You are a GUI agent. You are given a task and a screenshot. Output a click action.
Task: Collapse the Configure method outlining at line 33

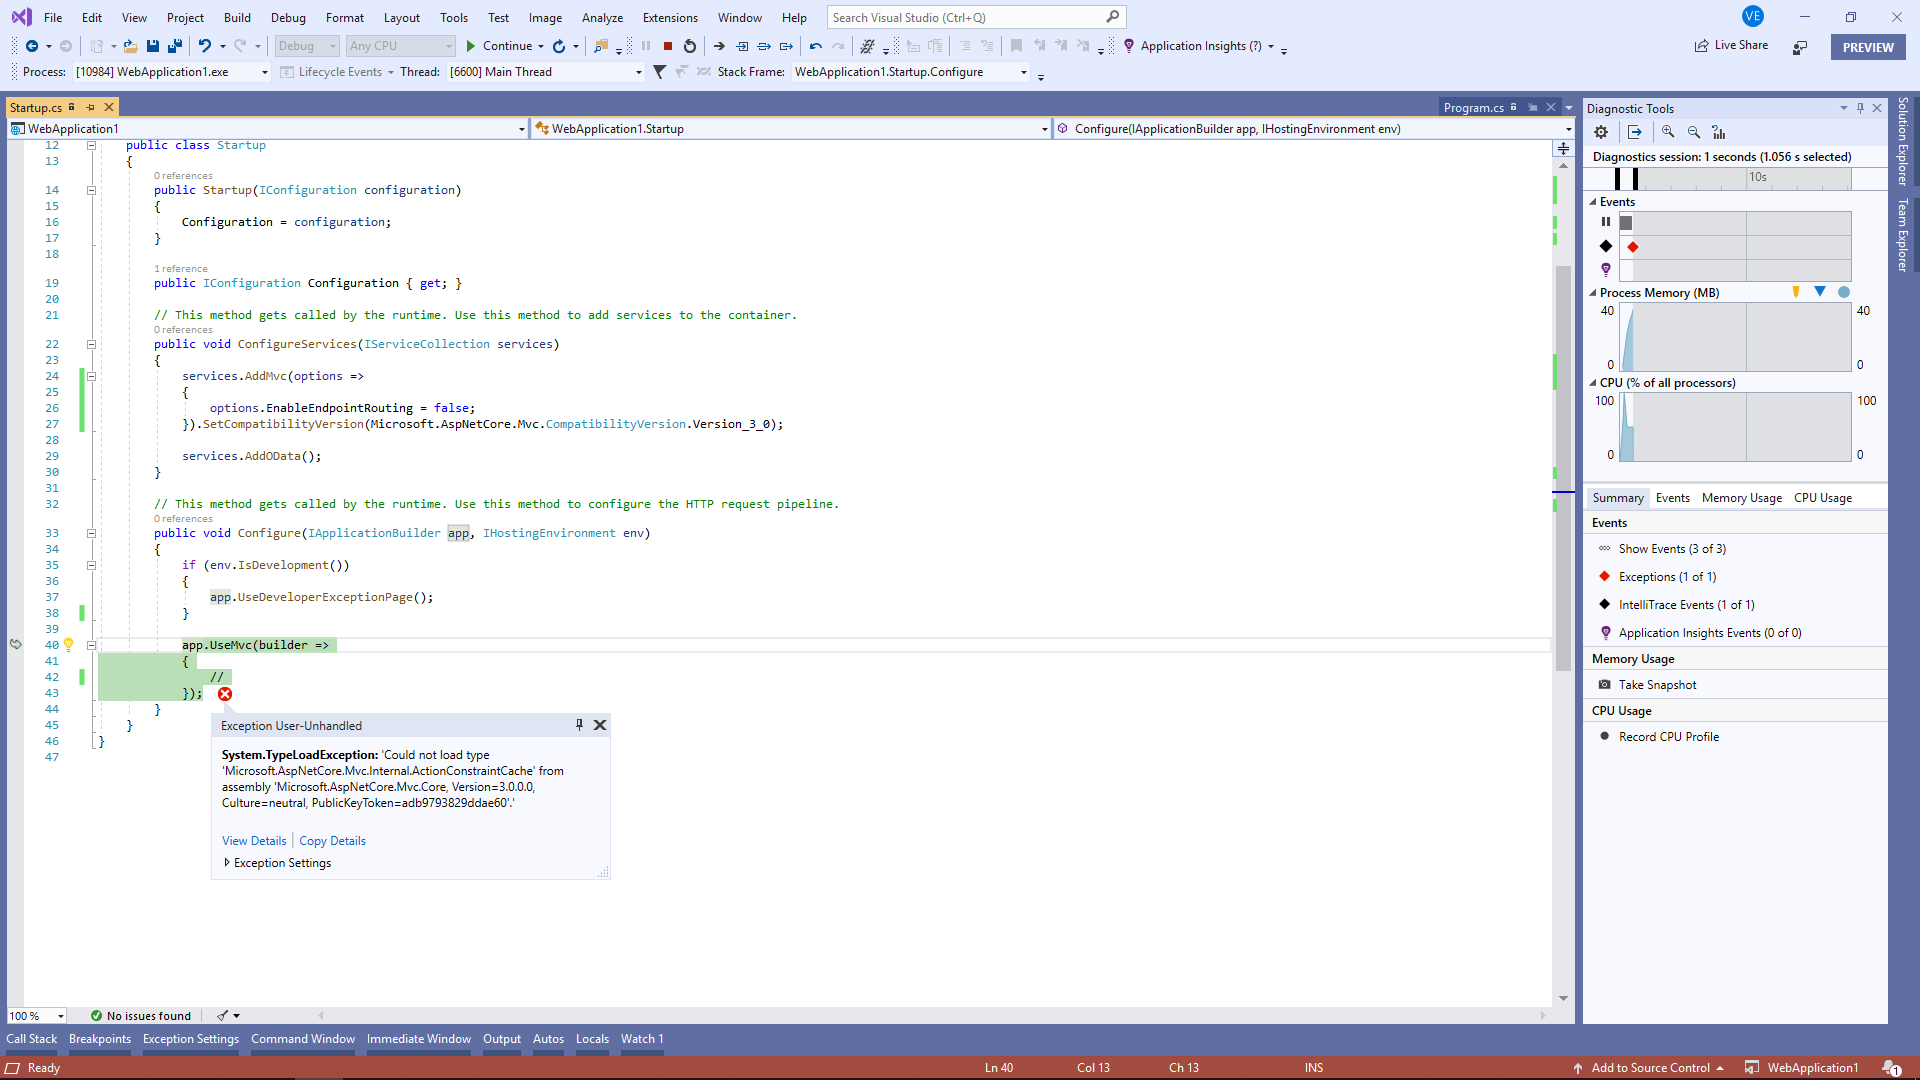coord(91,533)
